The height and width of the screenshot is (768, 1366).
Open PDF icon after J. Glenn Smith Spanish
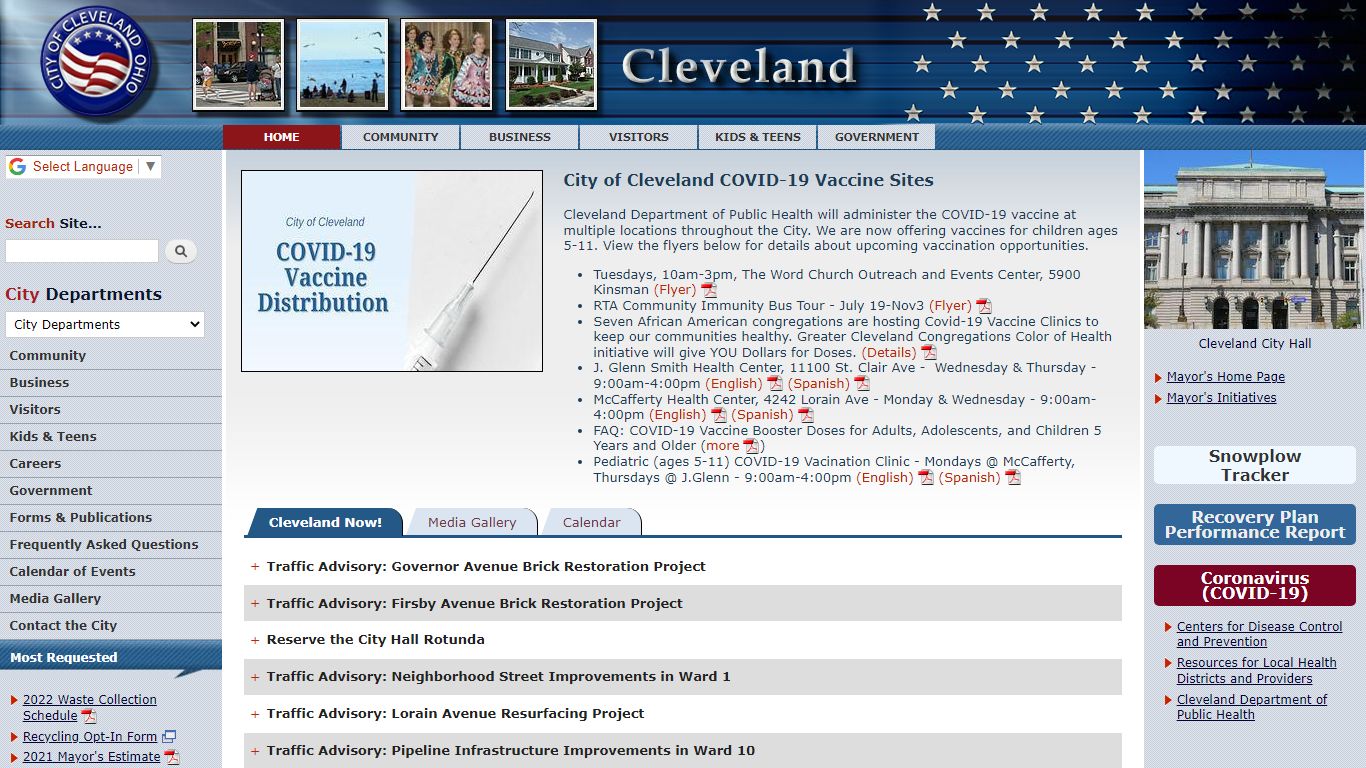coord(862,383)
